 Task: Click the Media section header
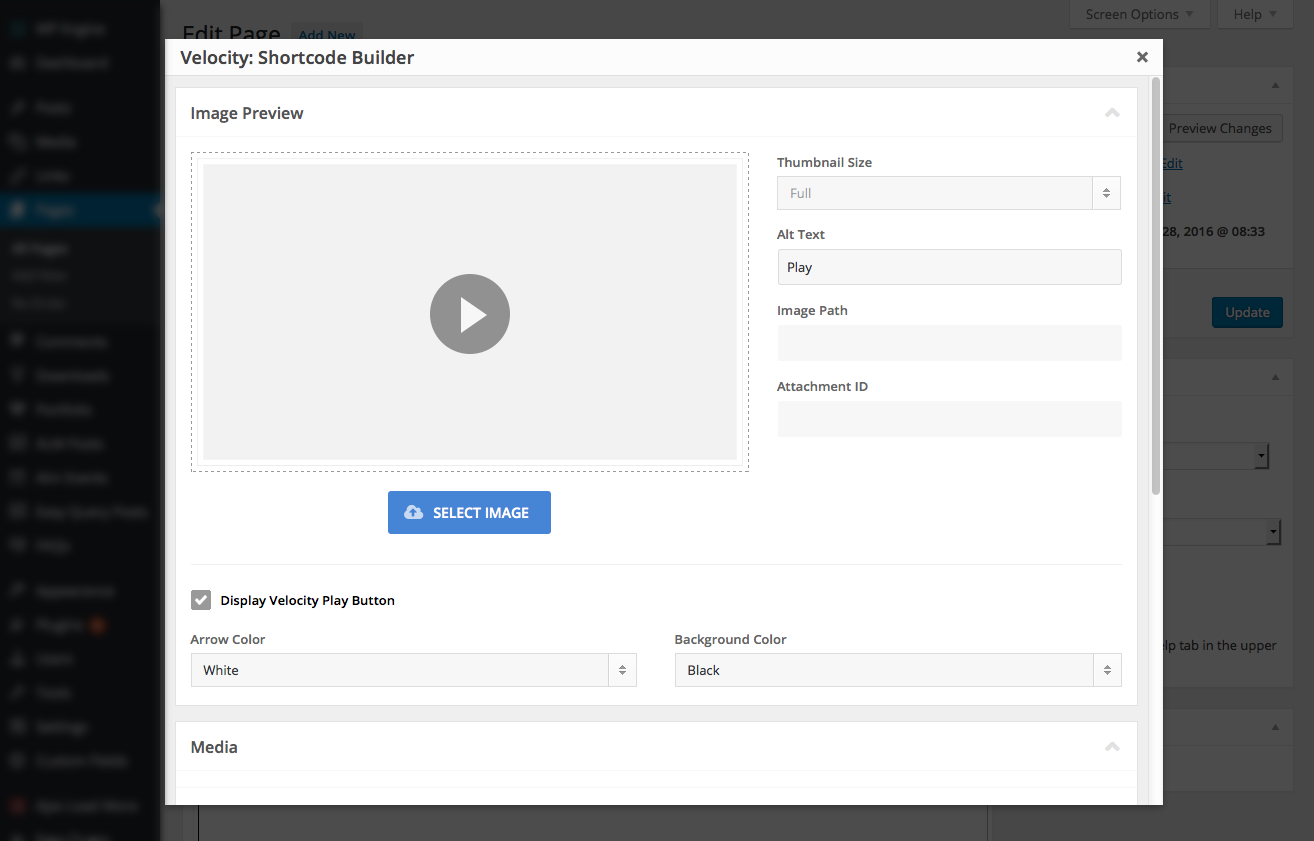click(x=656, y=747)
